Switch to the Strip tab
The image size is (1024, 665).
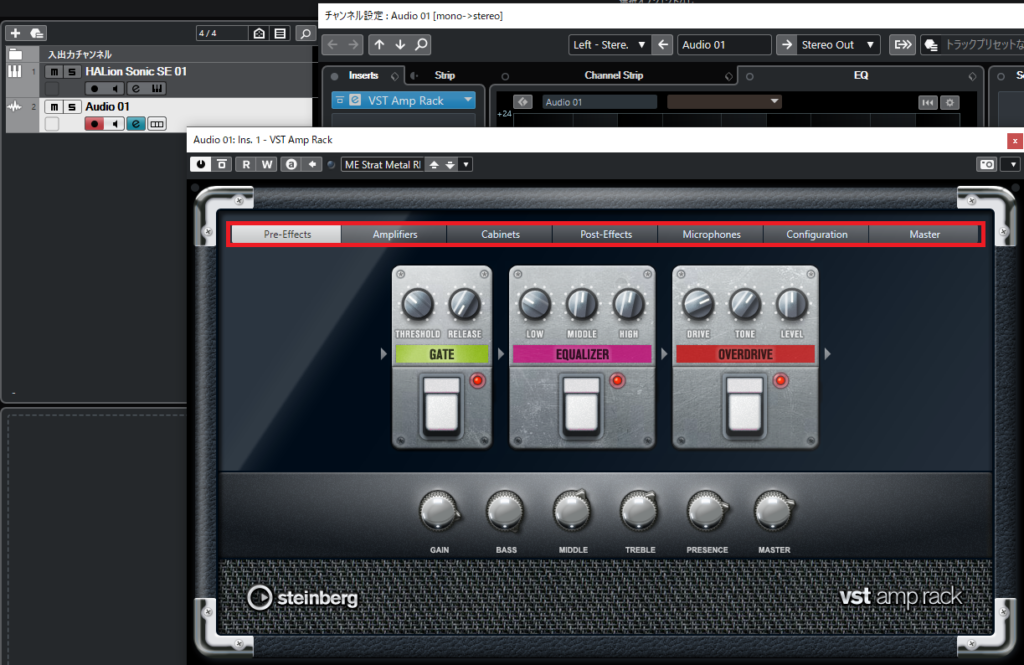(445, 76)
